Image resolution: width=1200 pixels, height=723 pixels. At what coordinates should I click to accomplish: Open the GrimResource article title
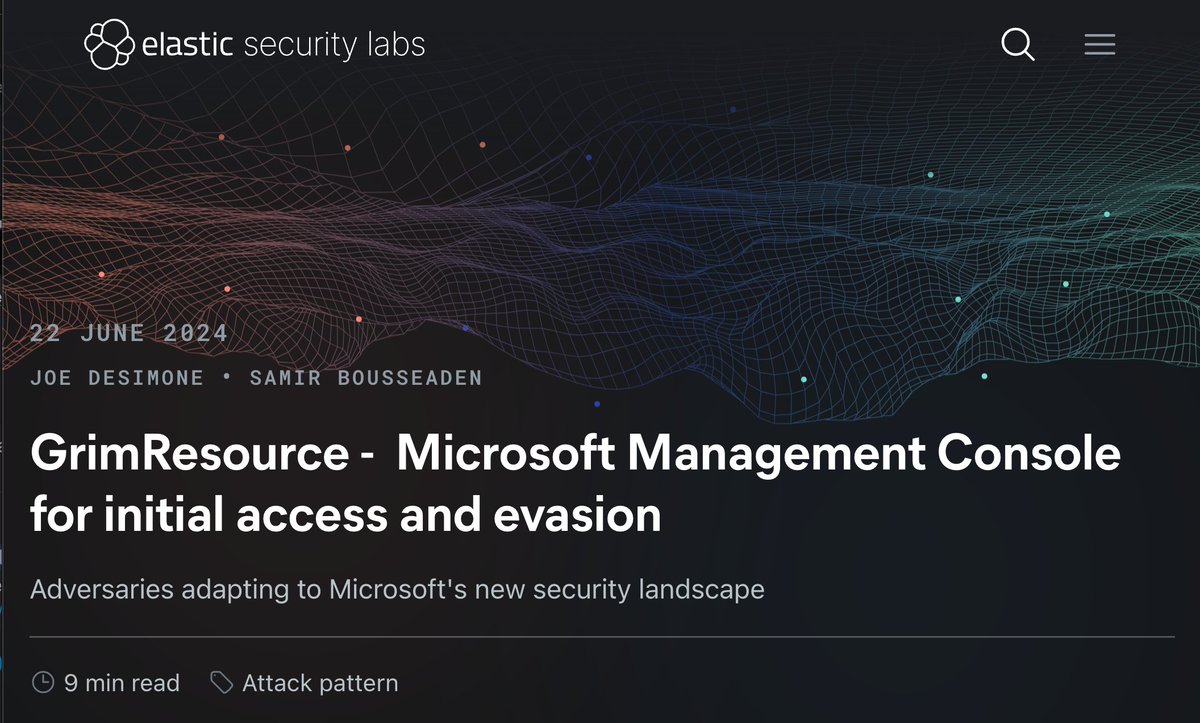[575, 482]
